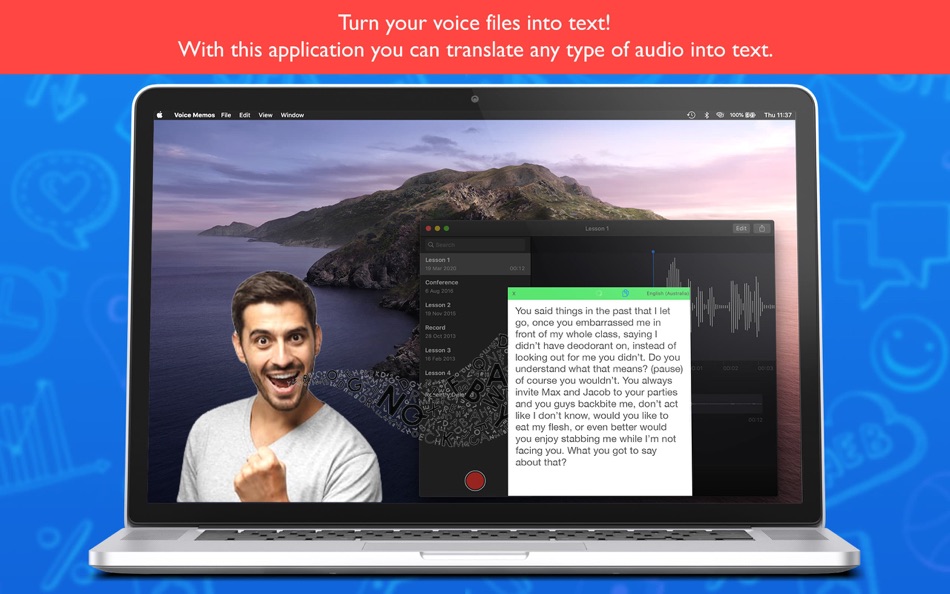Click the Edit button in Voice Memos window
The width and height of the screenshot is (950, 594).
(x=741, y=229)
